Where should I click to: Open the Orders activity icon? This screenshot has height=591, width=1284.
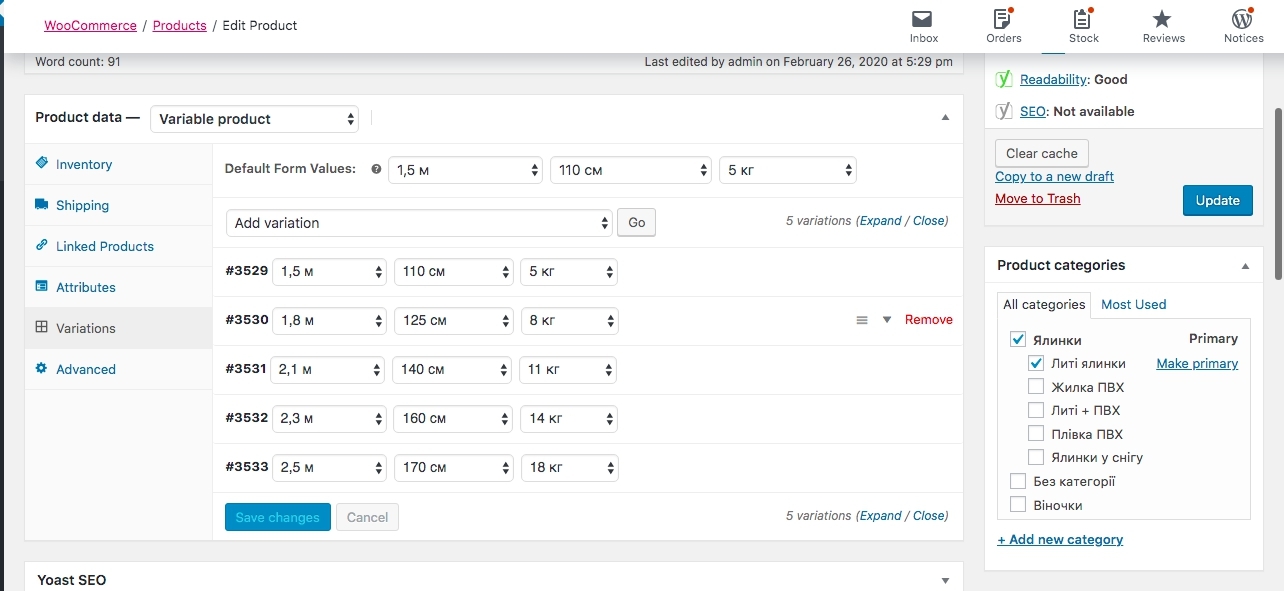tap(1003, 20)
